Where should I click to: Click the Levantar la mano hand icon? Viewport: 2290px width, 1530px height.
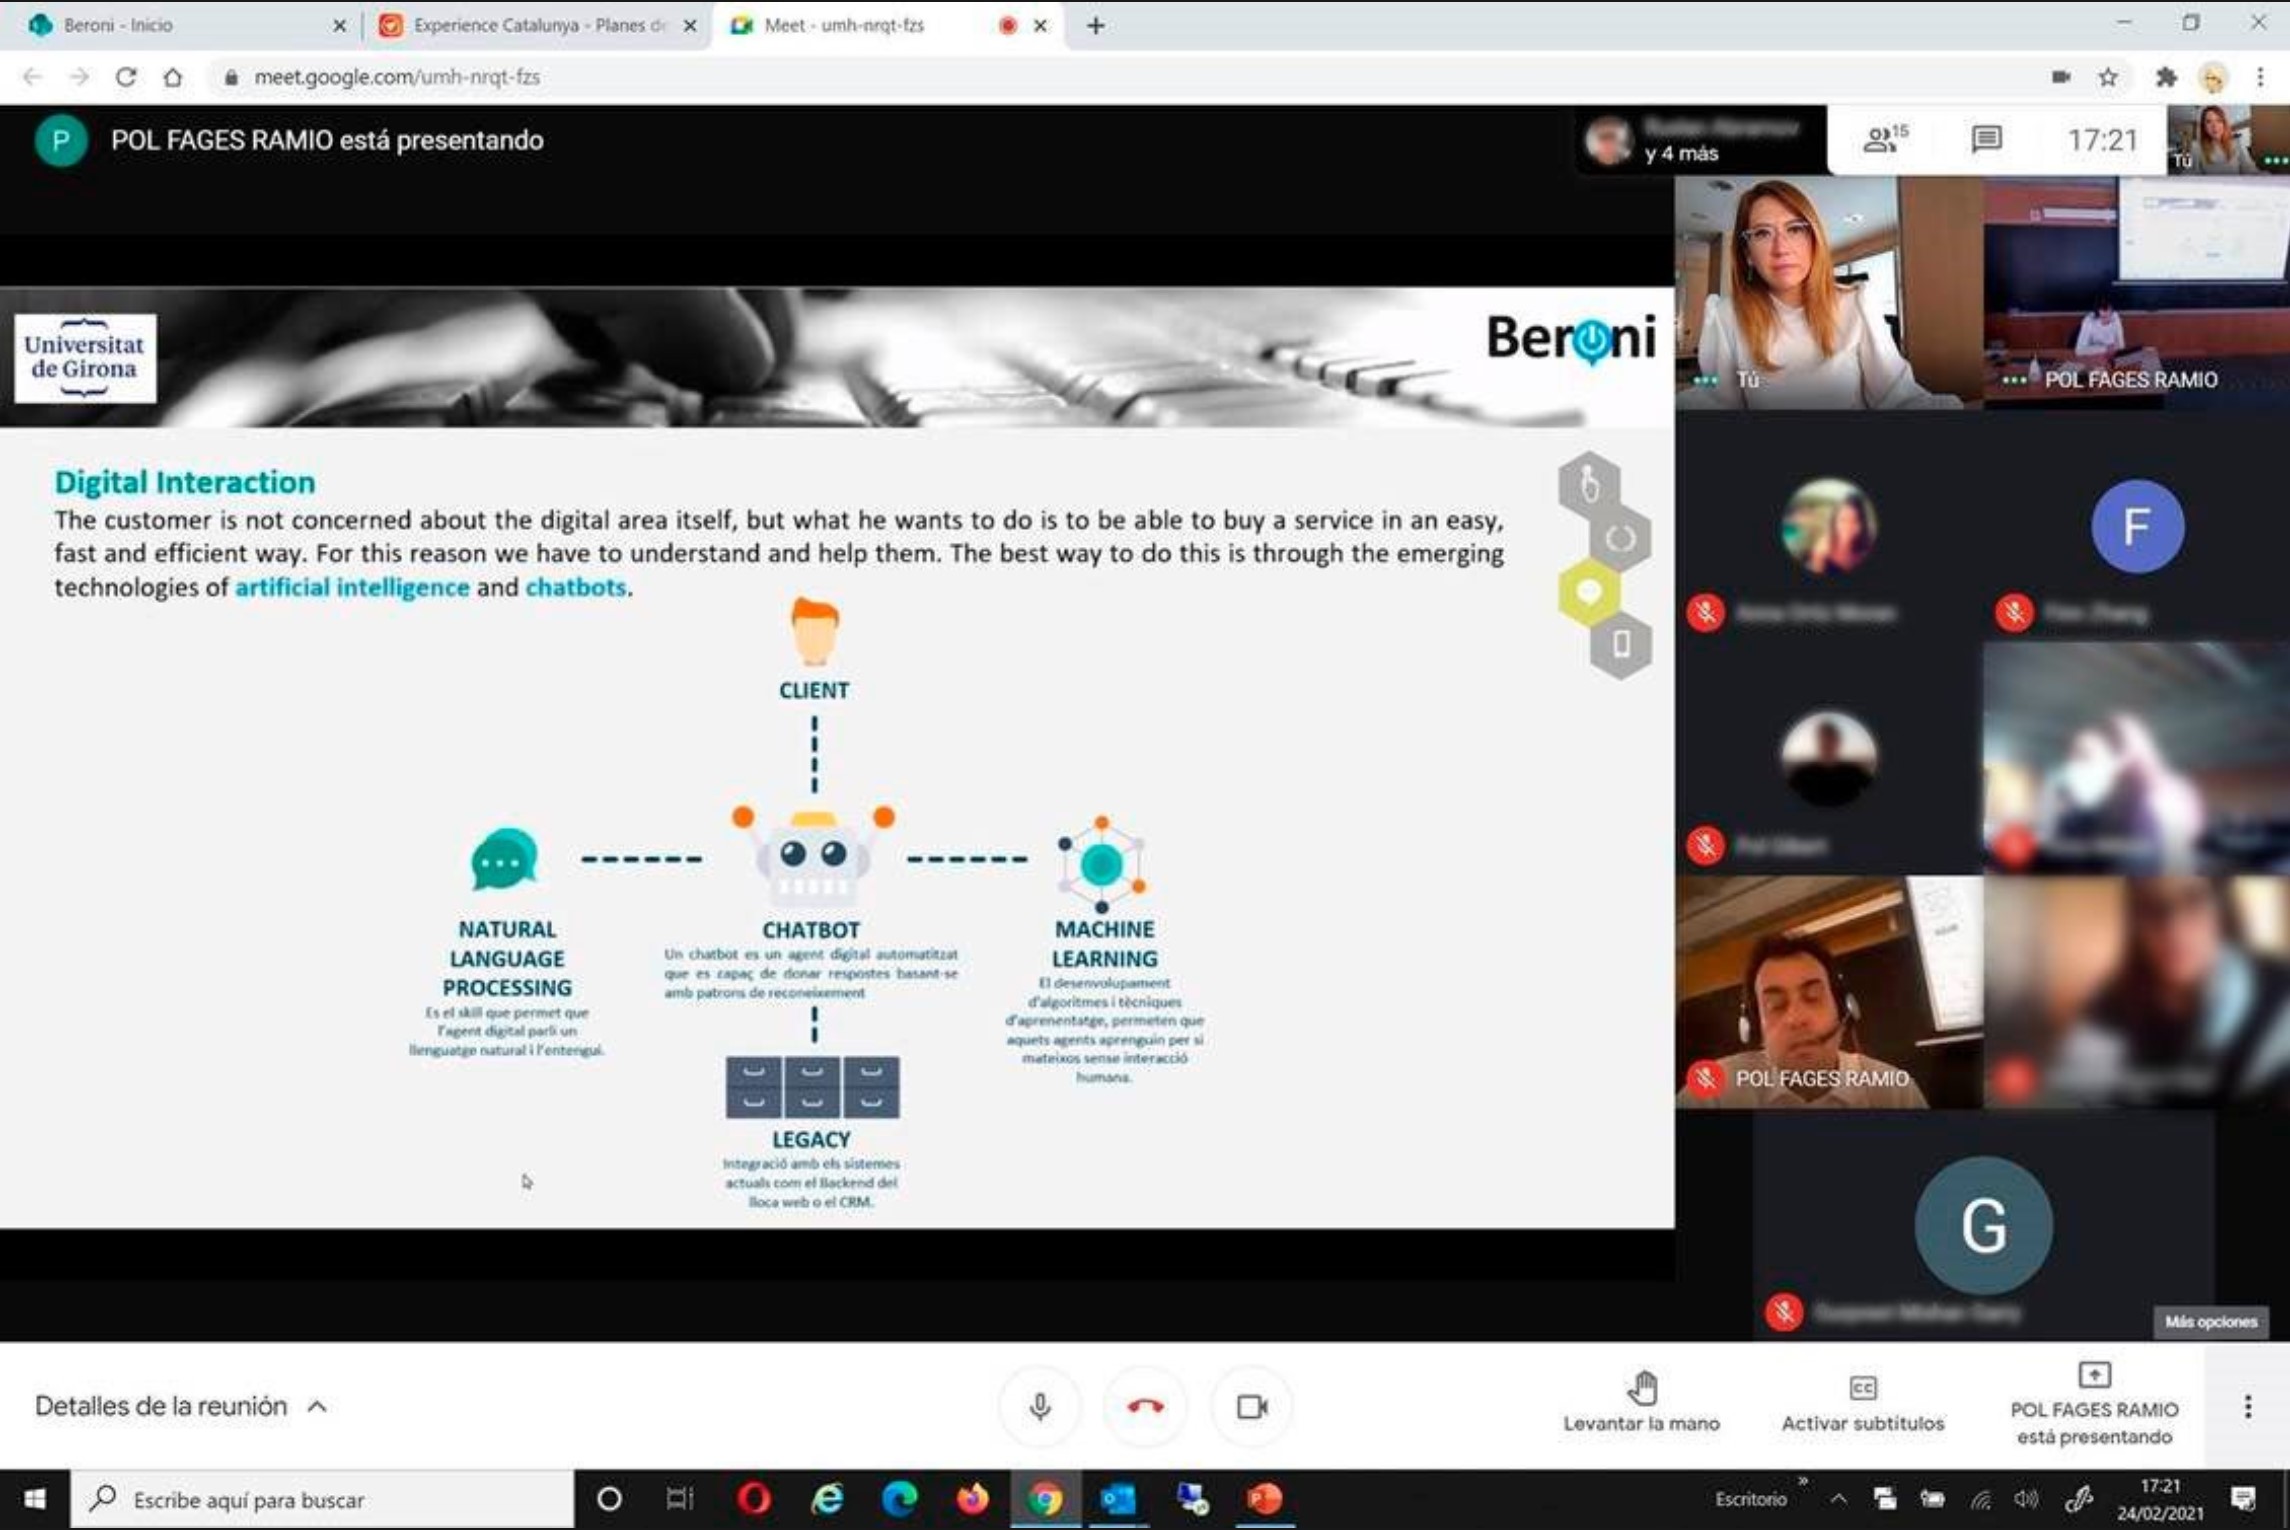tap(1641, 1389)
